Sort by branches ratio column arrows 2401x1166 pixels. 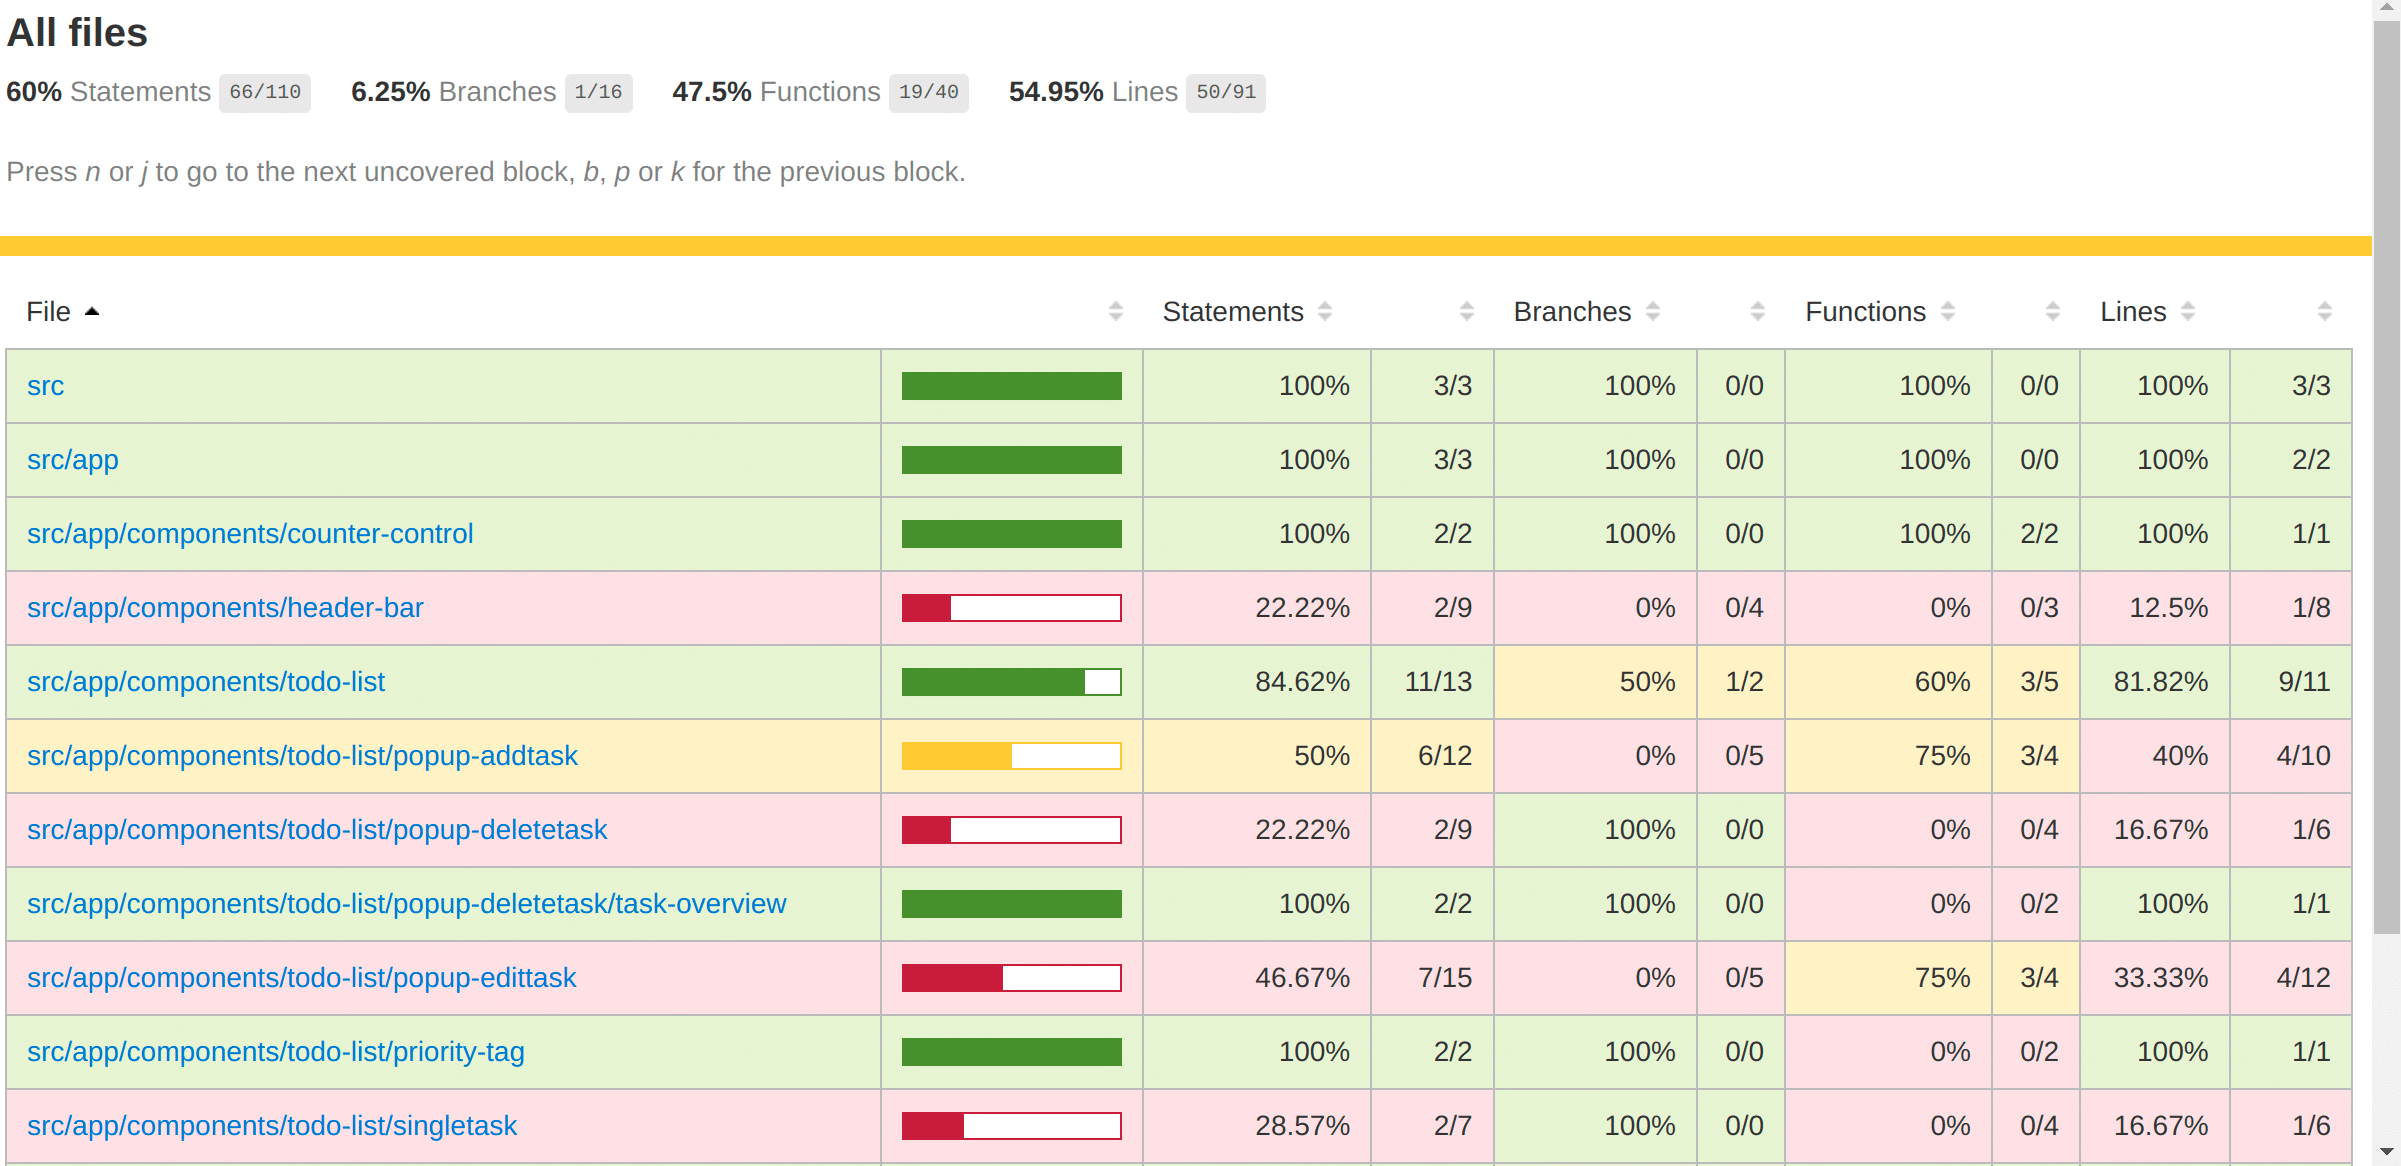coord(1757,311)
